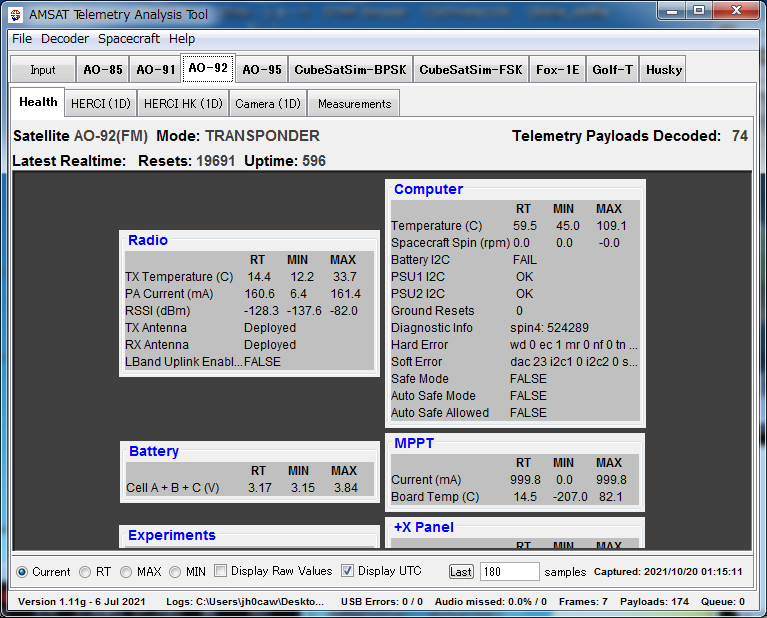Click PSU2 I2C row label
Screen dimensions: 767x618
418,294
